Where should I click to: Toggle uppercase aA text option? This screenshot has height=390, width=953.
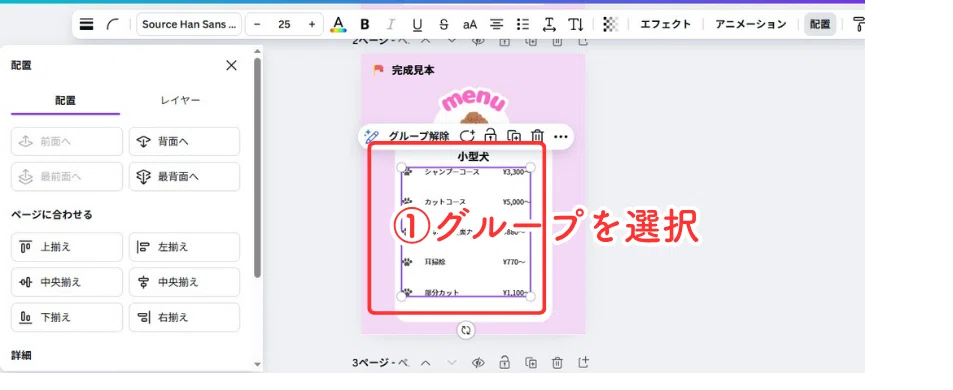(470, 24)
